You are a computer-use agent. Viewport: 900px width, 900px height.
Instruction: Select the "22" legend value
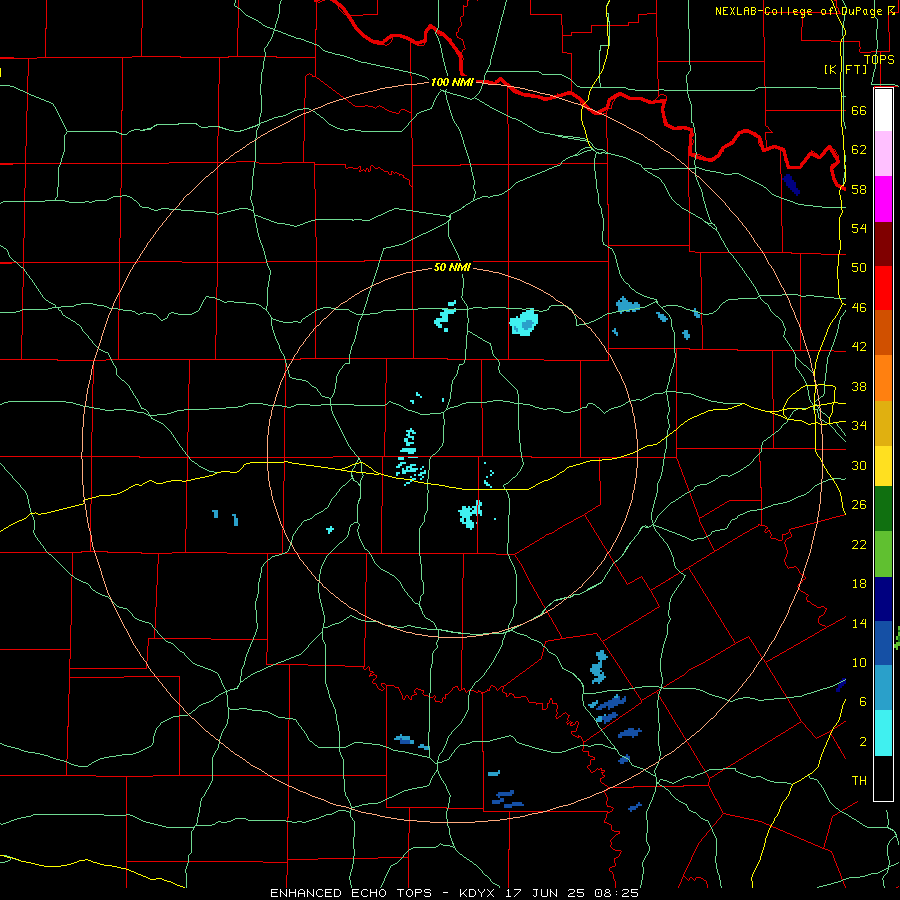click(859, 545)
